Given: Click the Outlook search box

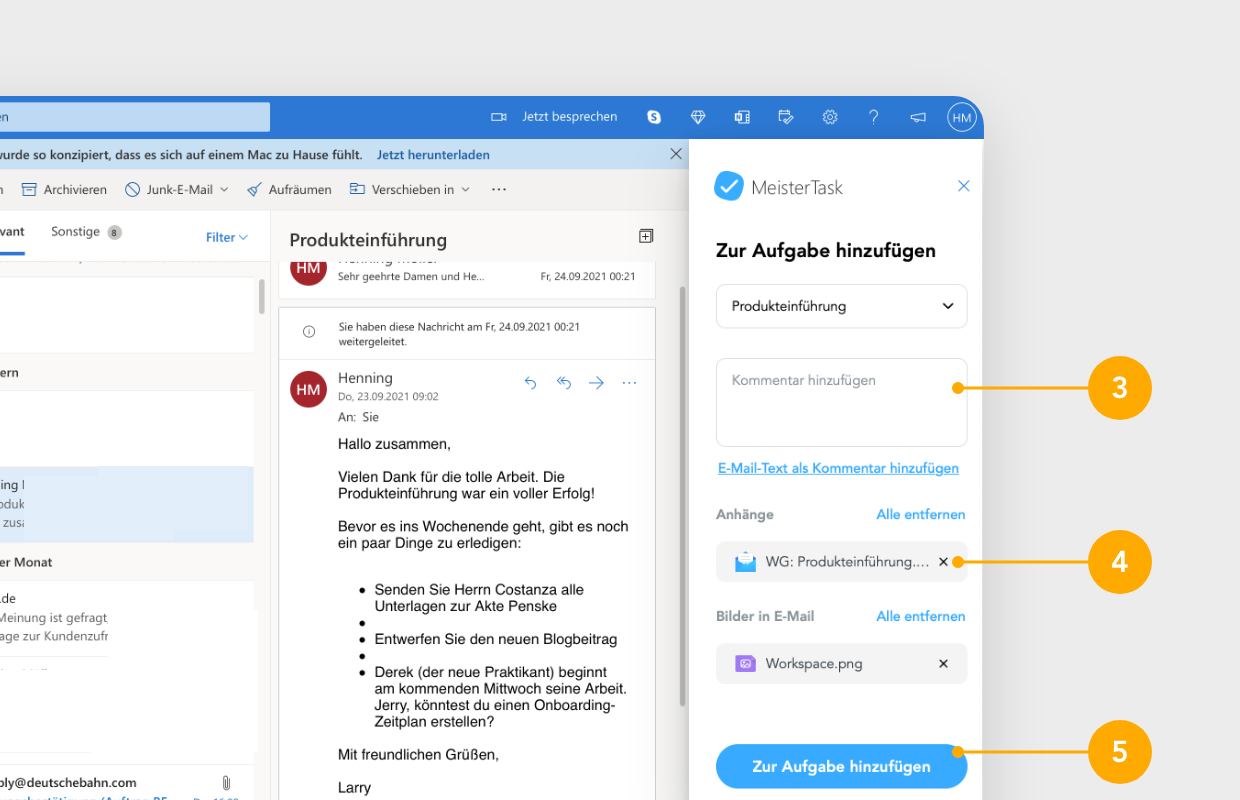Looking at the screenshot, I should pyautogui.click(x=135, y=117).
